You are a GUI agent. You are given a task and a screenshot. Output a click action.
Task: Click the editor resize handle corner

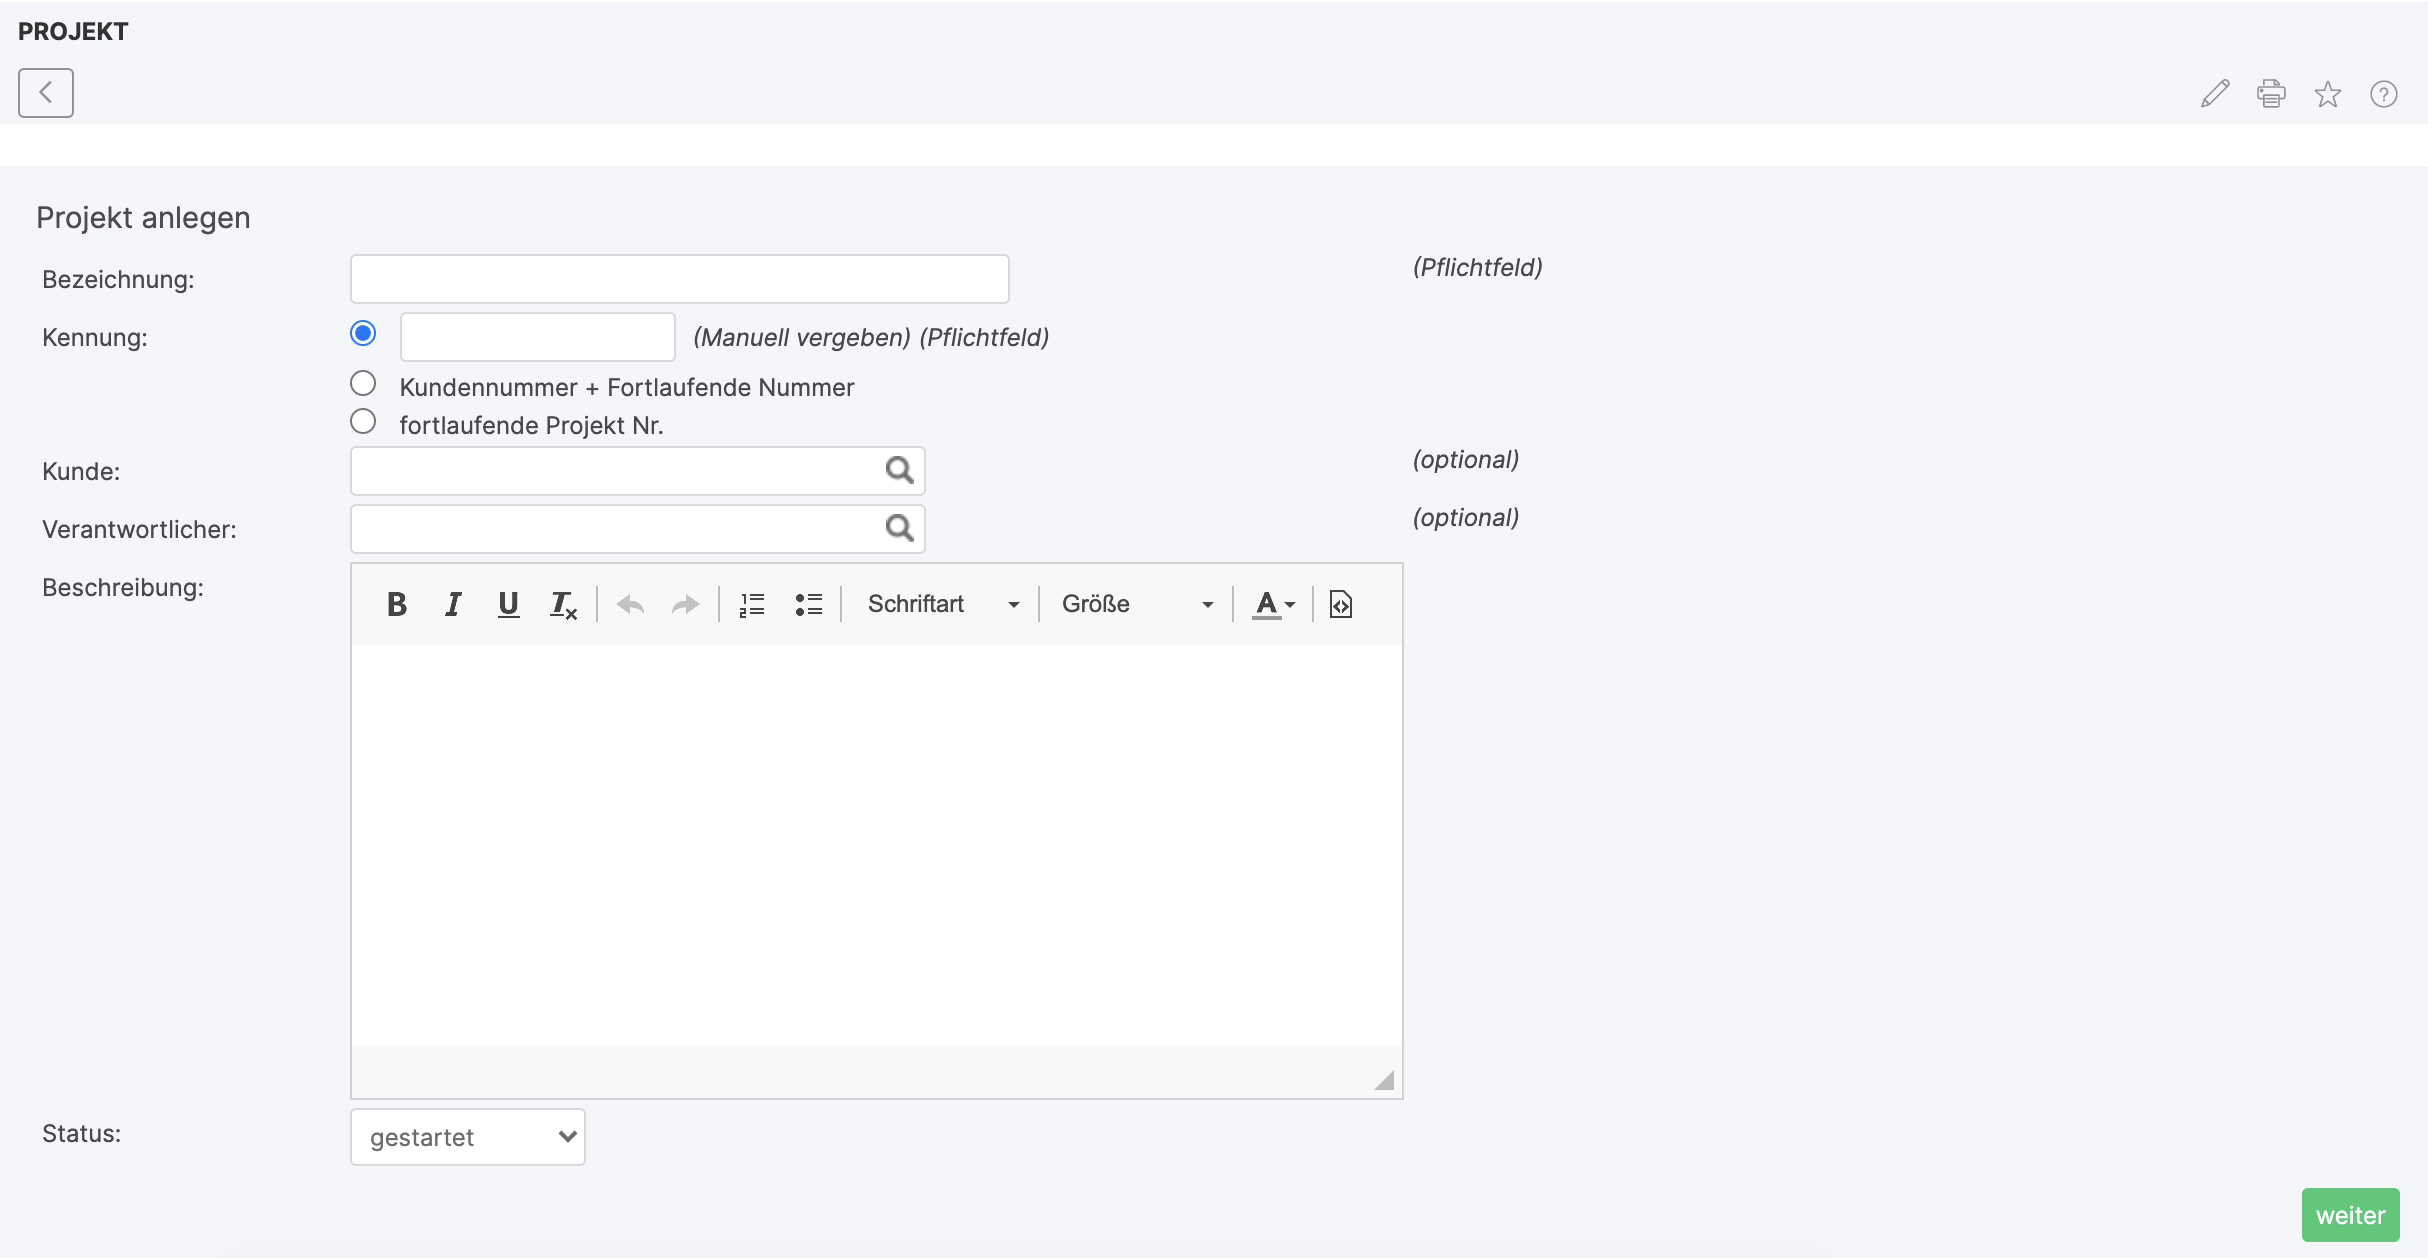[1385, 1080]
